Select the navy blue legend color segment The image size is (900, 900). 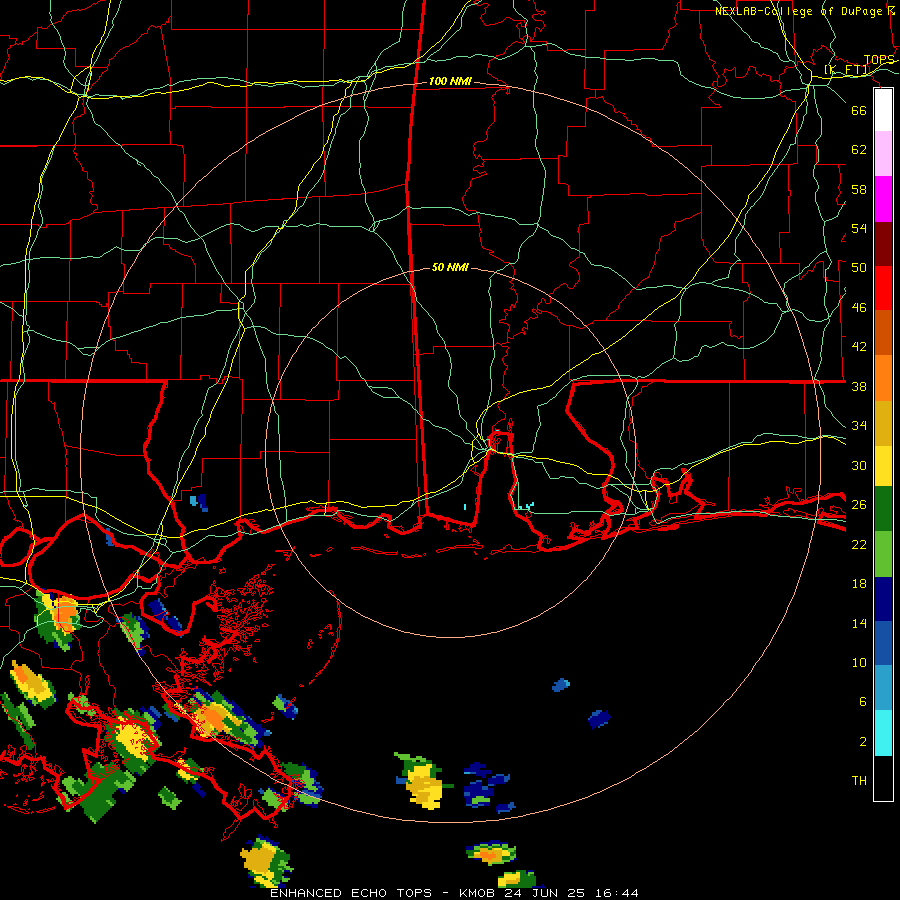883,599
